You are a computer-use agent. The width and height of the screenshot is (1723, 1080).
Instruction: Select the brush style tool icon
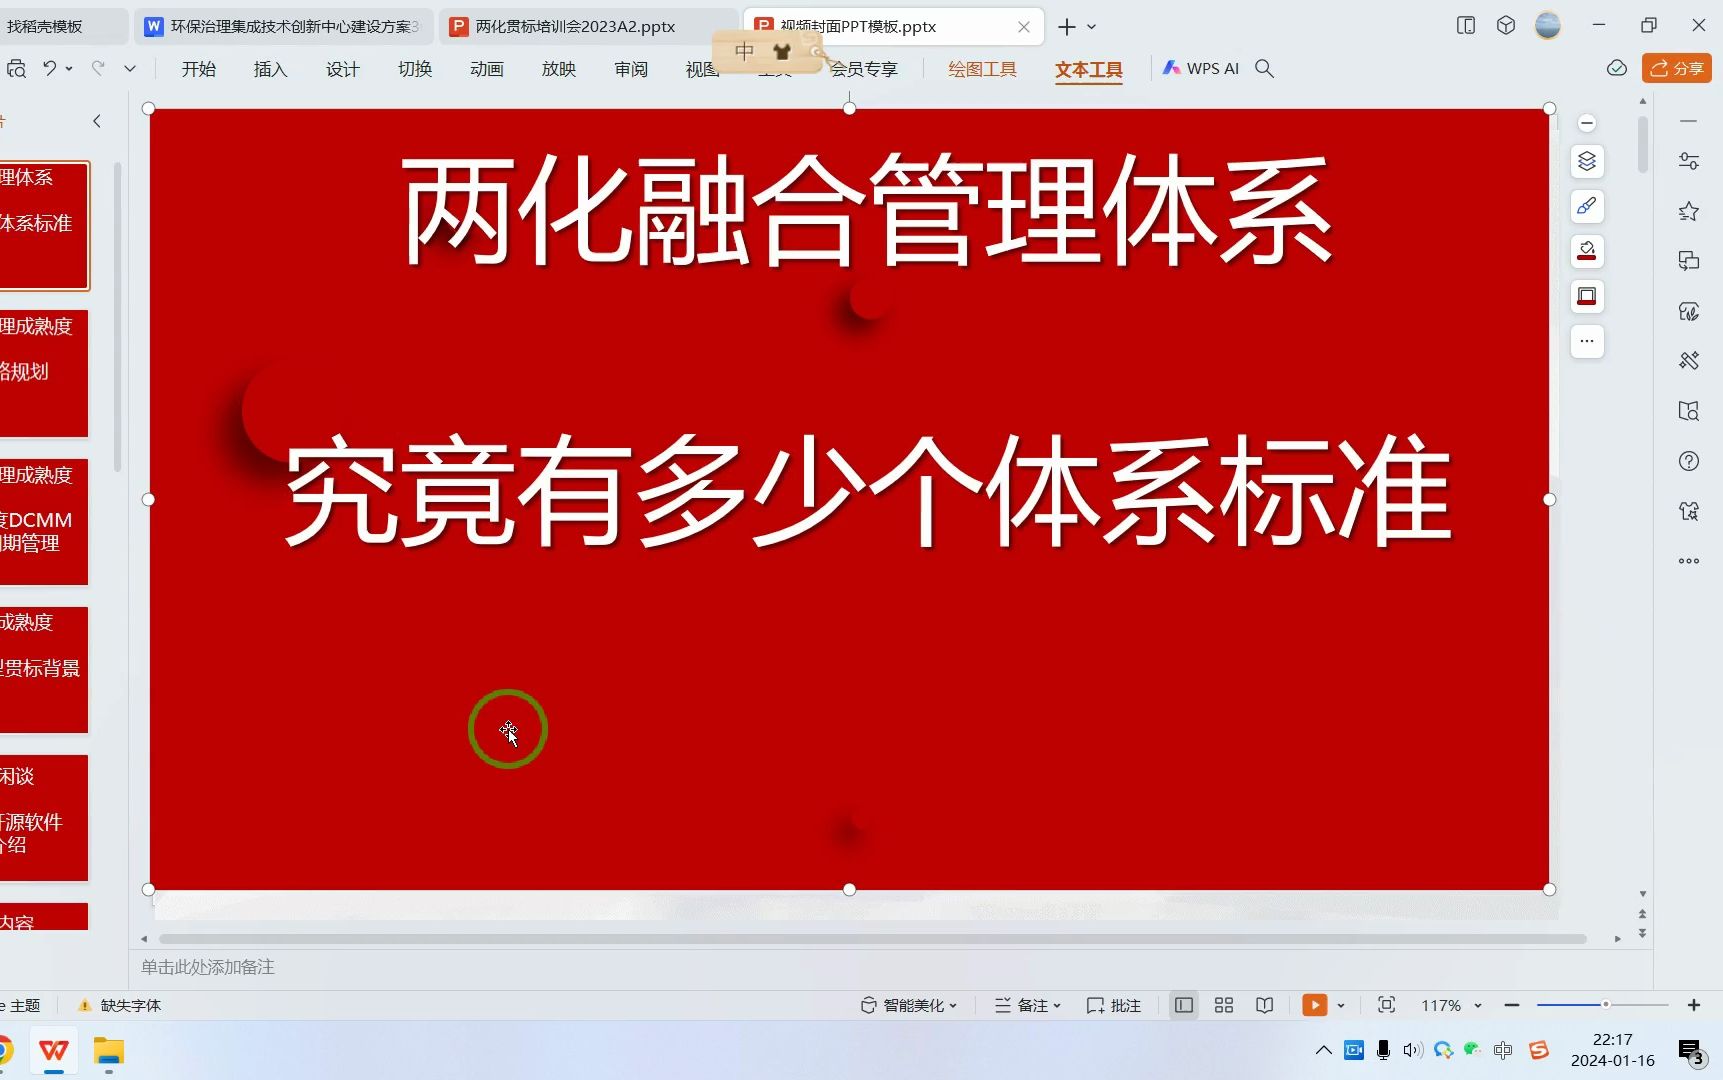tap(1587, 206)
